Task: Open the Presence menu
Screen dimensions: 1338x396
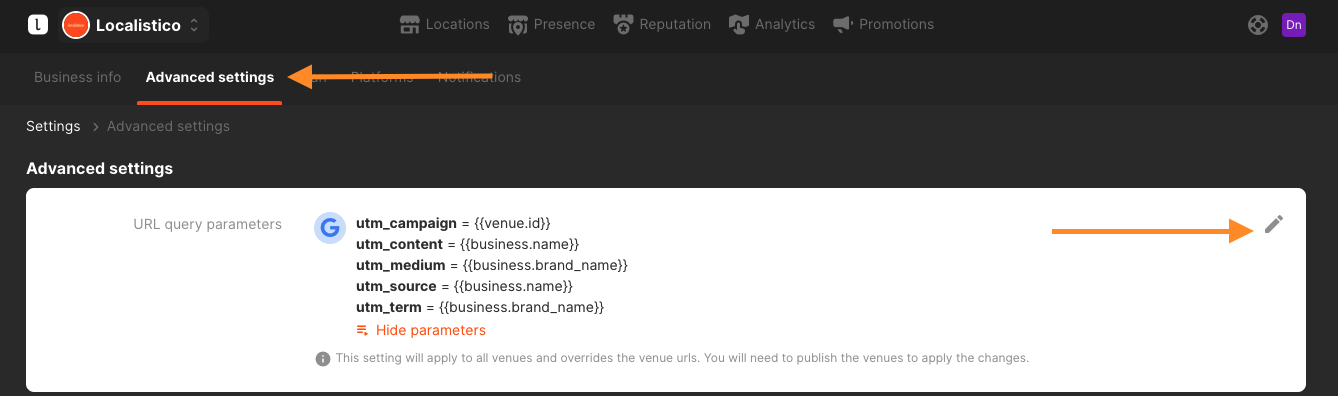Action: pyautogui.click(x=551, y=24)
